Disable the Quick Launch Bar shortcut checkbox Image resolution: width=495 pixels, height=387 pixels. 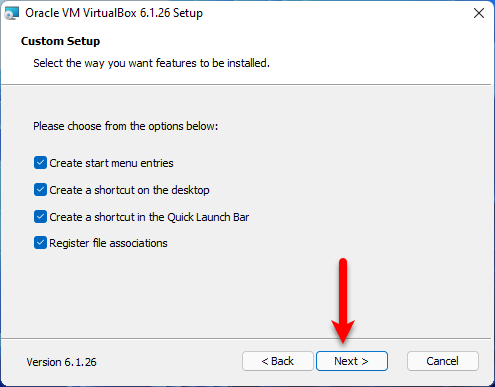(x=40, y=217)
